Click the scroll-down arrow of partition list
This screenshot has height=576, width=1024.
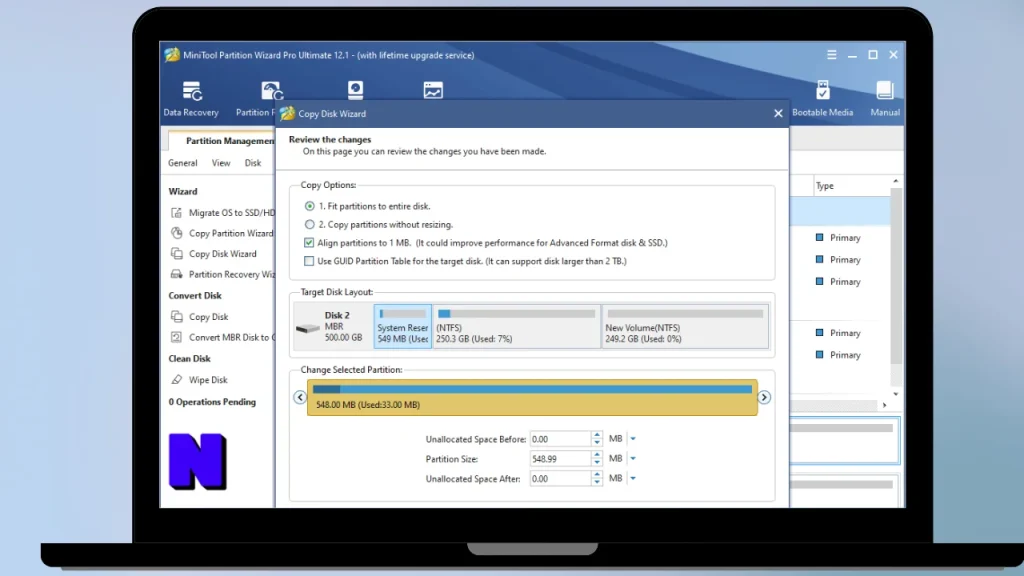[896, 394]
